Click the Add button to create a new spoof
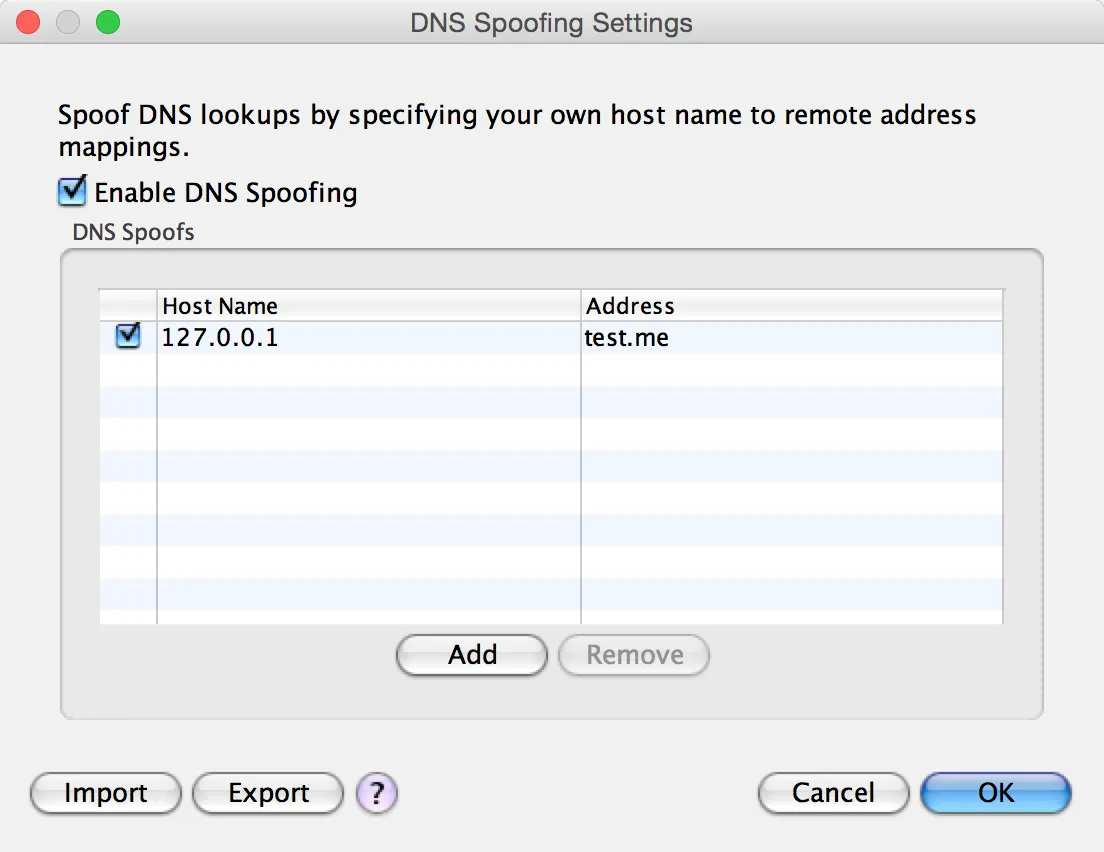Viewport: 1104px width, 852px height. tap(471, 655)
